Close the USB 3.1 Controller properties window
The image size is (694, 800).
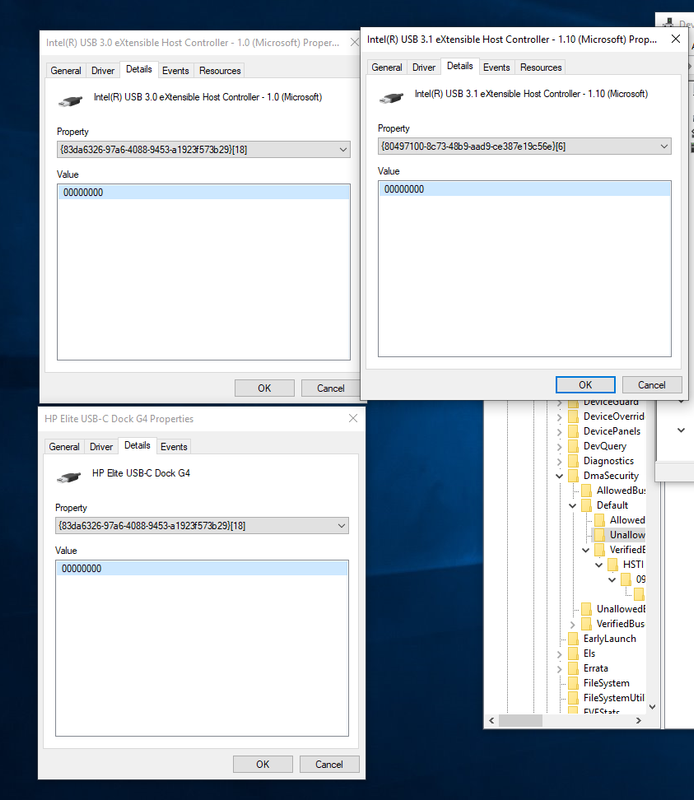tap(676, 39)
